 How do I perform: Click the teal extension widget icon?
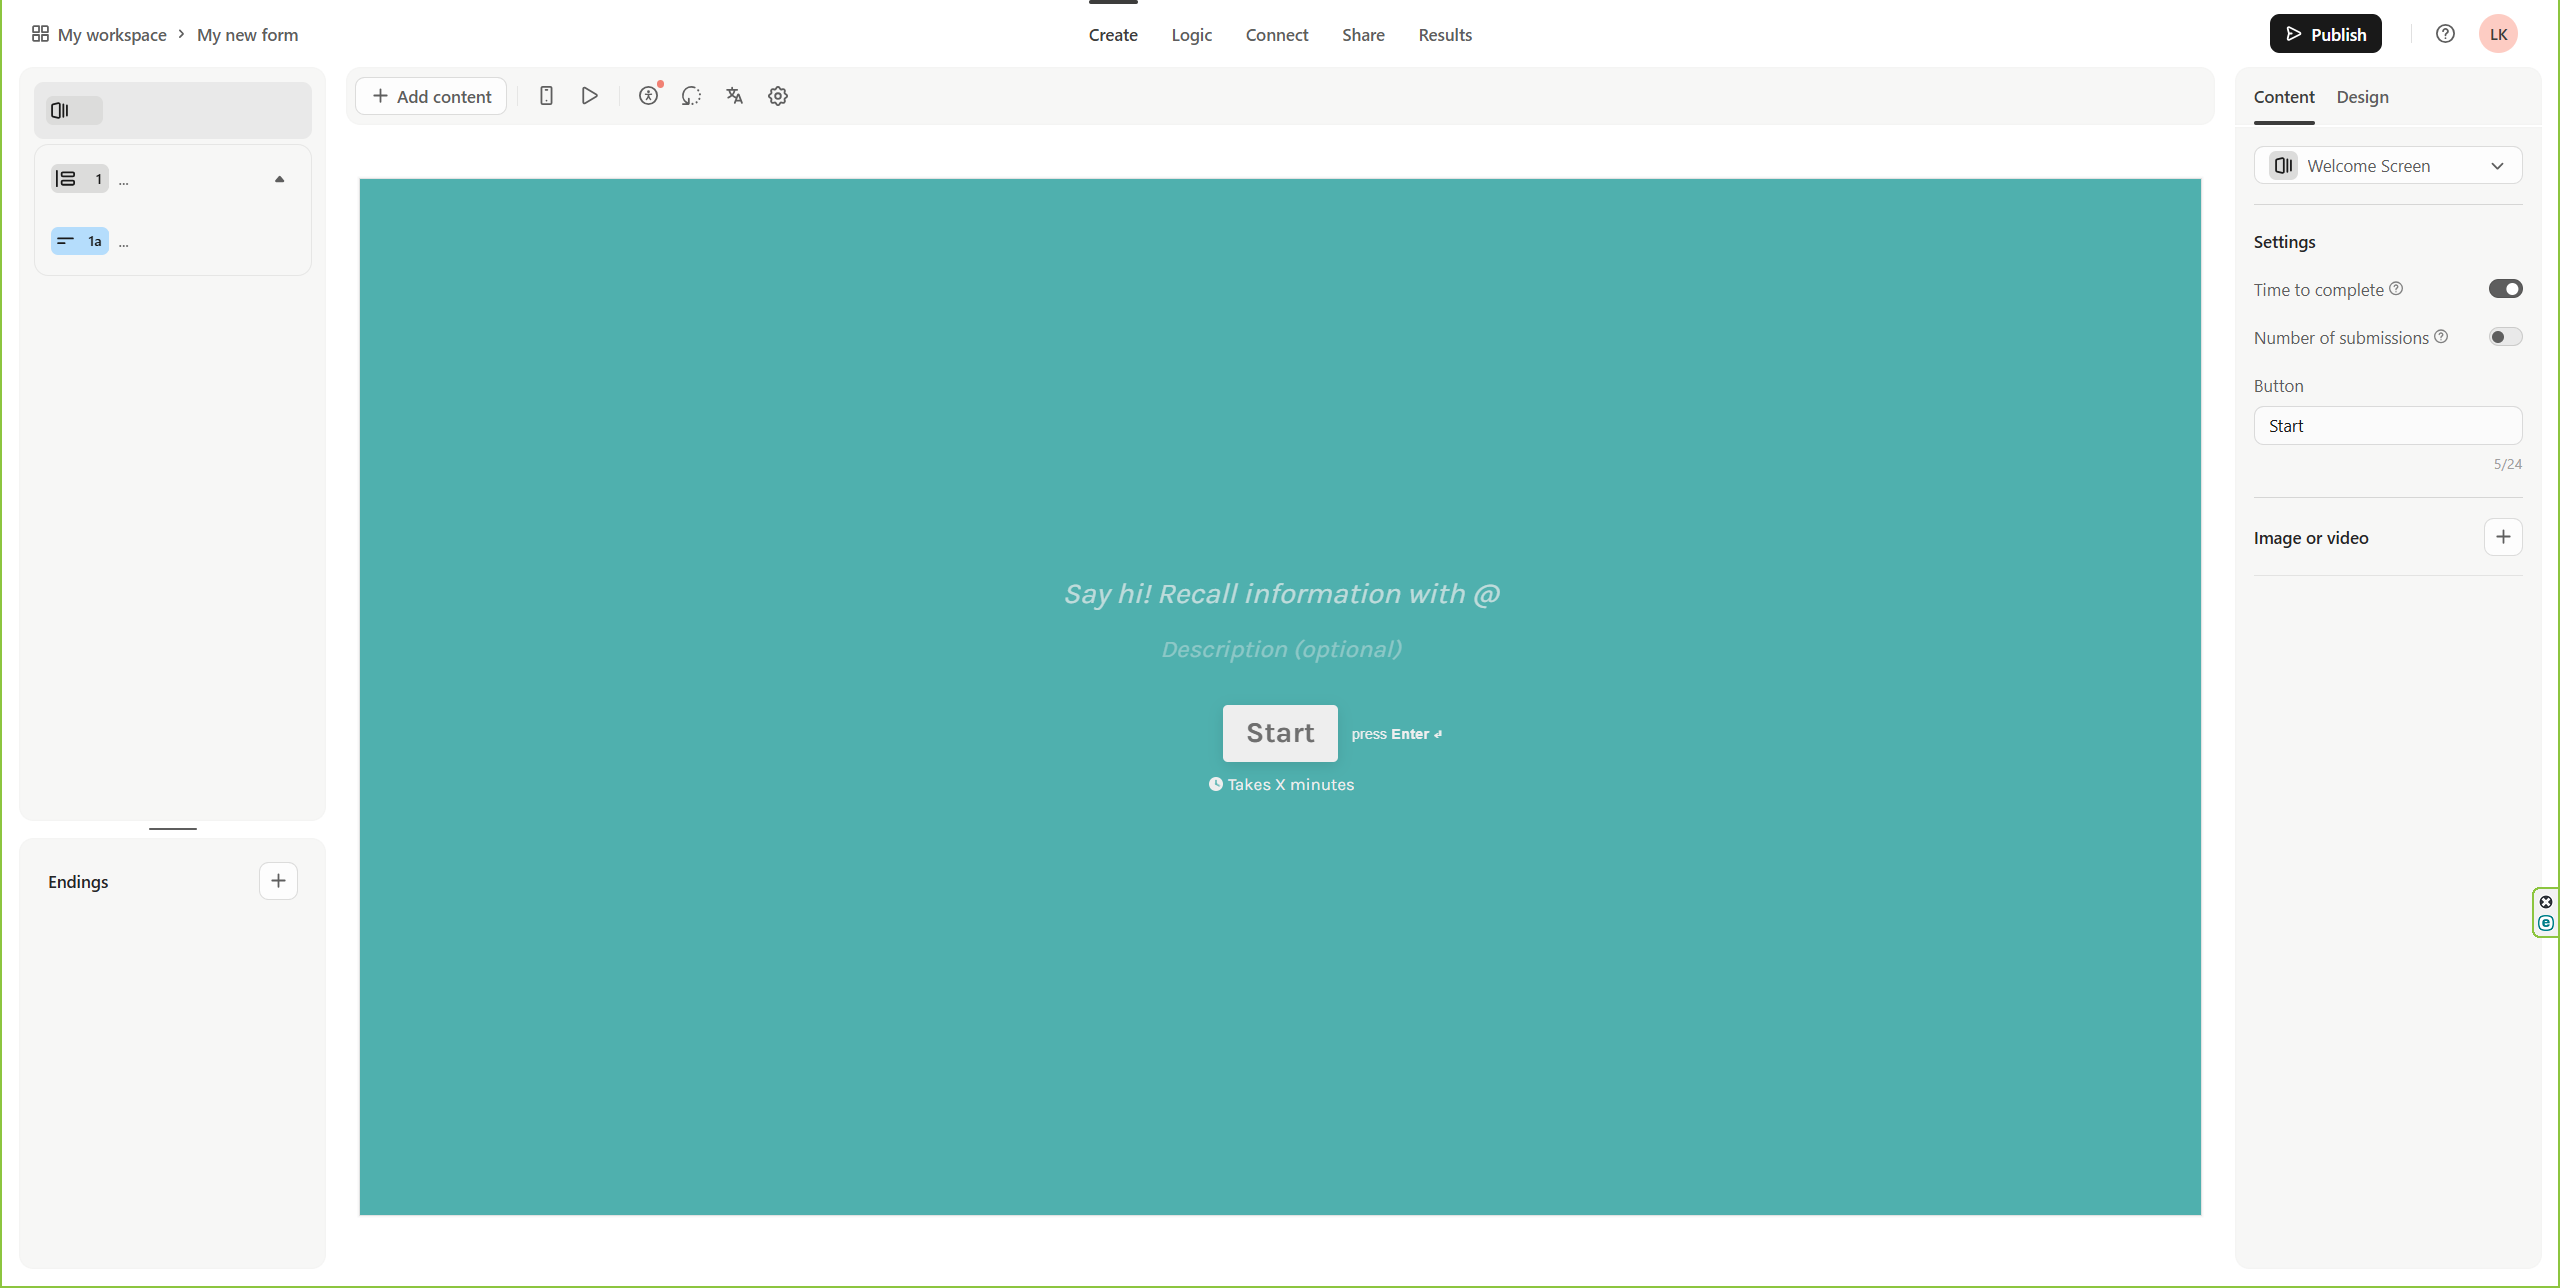click(x=2546, y=923)
